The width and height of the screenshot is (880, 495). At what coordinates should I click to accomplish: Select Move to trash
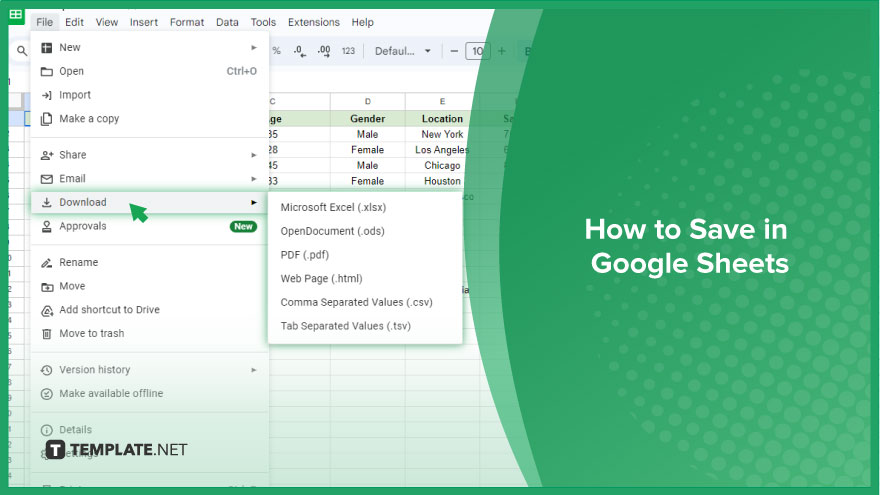click(149, 333)
